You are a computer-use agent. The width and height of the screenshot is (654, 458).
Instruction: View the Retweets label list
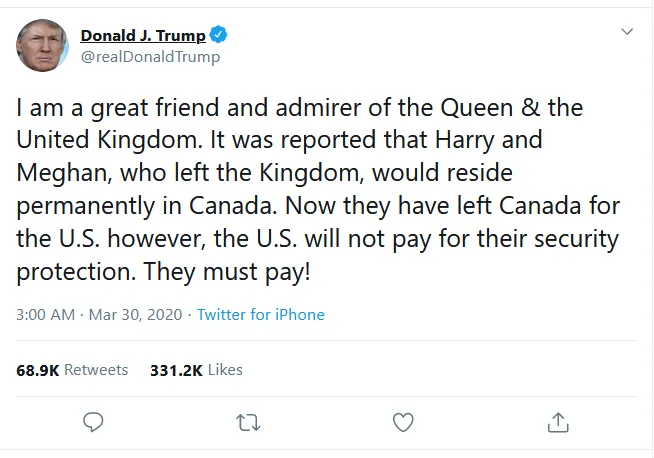click(96, 370)
